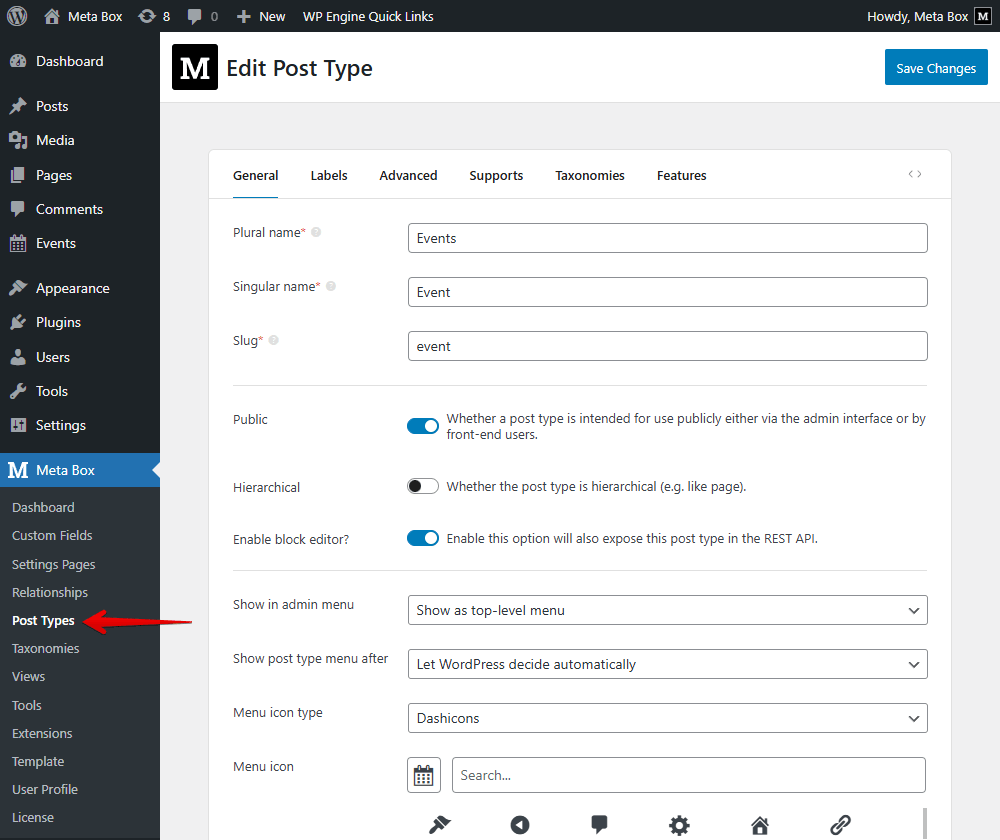Switch to the Features tab
Image resolution: width=1000 pixels, height=840 pixels.
pos(682,175)
